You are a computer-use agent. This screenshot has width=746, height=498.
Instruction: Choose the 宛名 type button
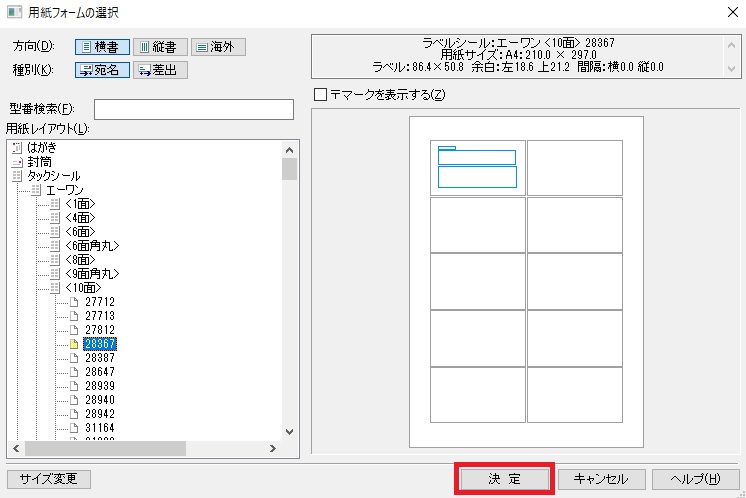point(101,70)
